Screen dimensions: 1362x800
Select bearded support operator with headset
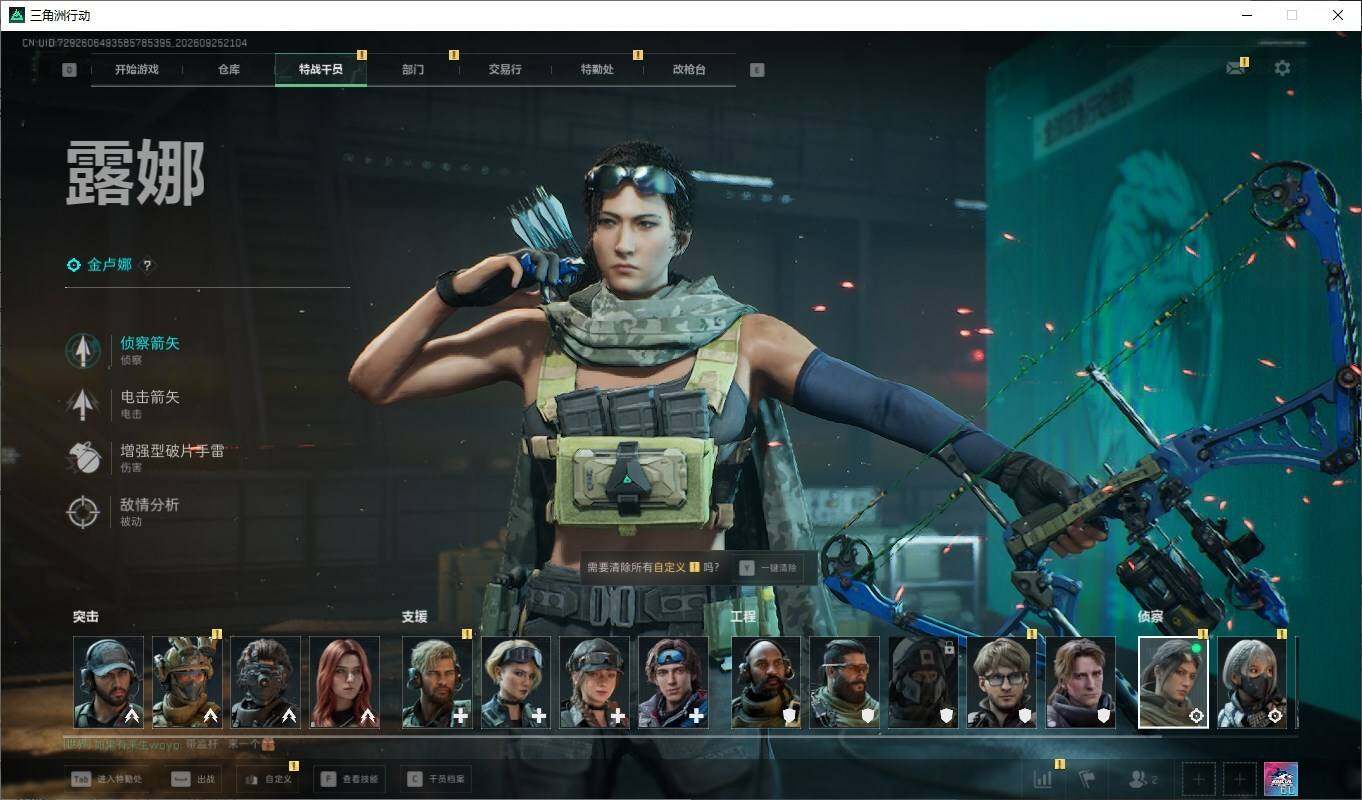click(437, 682)
